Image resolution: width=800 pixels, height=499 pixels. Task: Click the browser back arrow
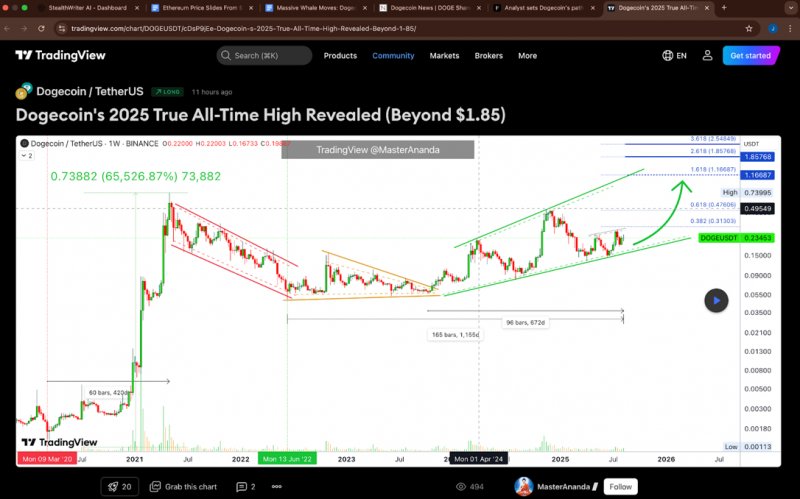7,29
